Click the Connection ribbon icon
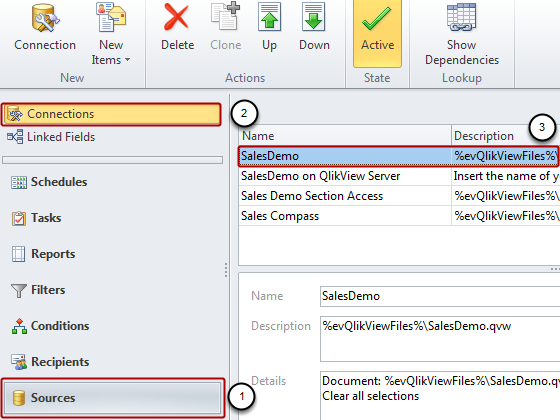This screenshot has height=420, width=560. tap(45, 19)
